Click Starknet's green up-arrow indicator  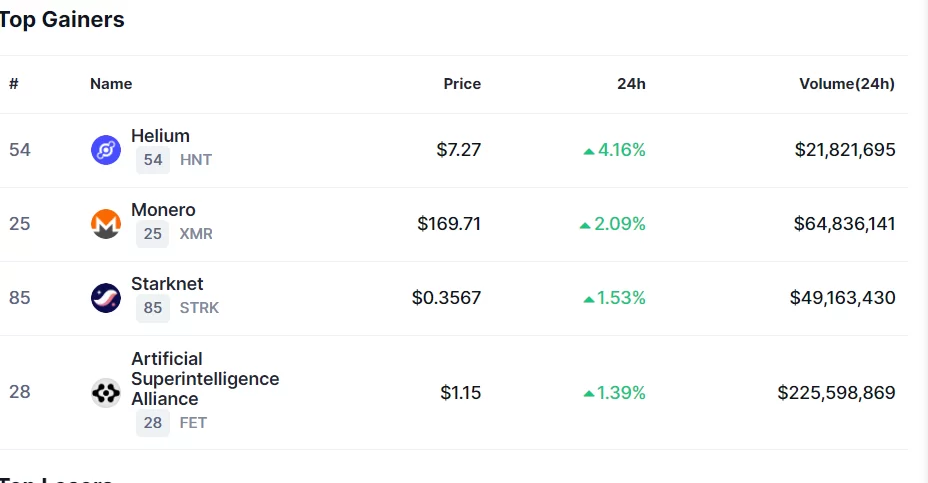(x=589, y=299)
